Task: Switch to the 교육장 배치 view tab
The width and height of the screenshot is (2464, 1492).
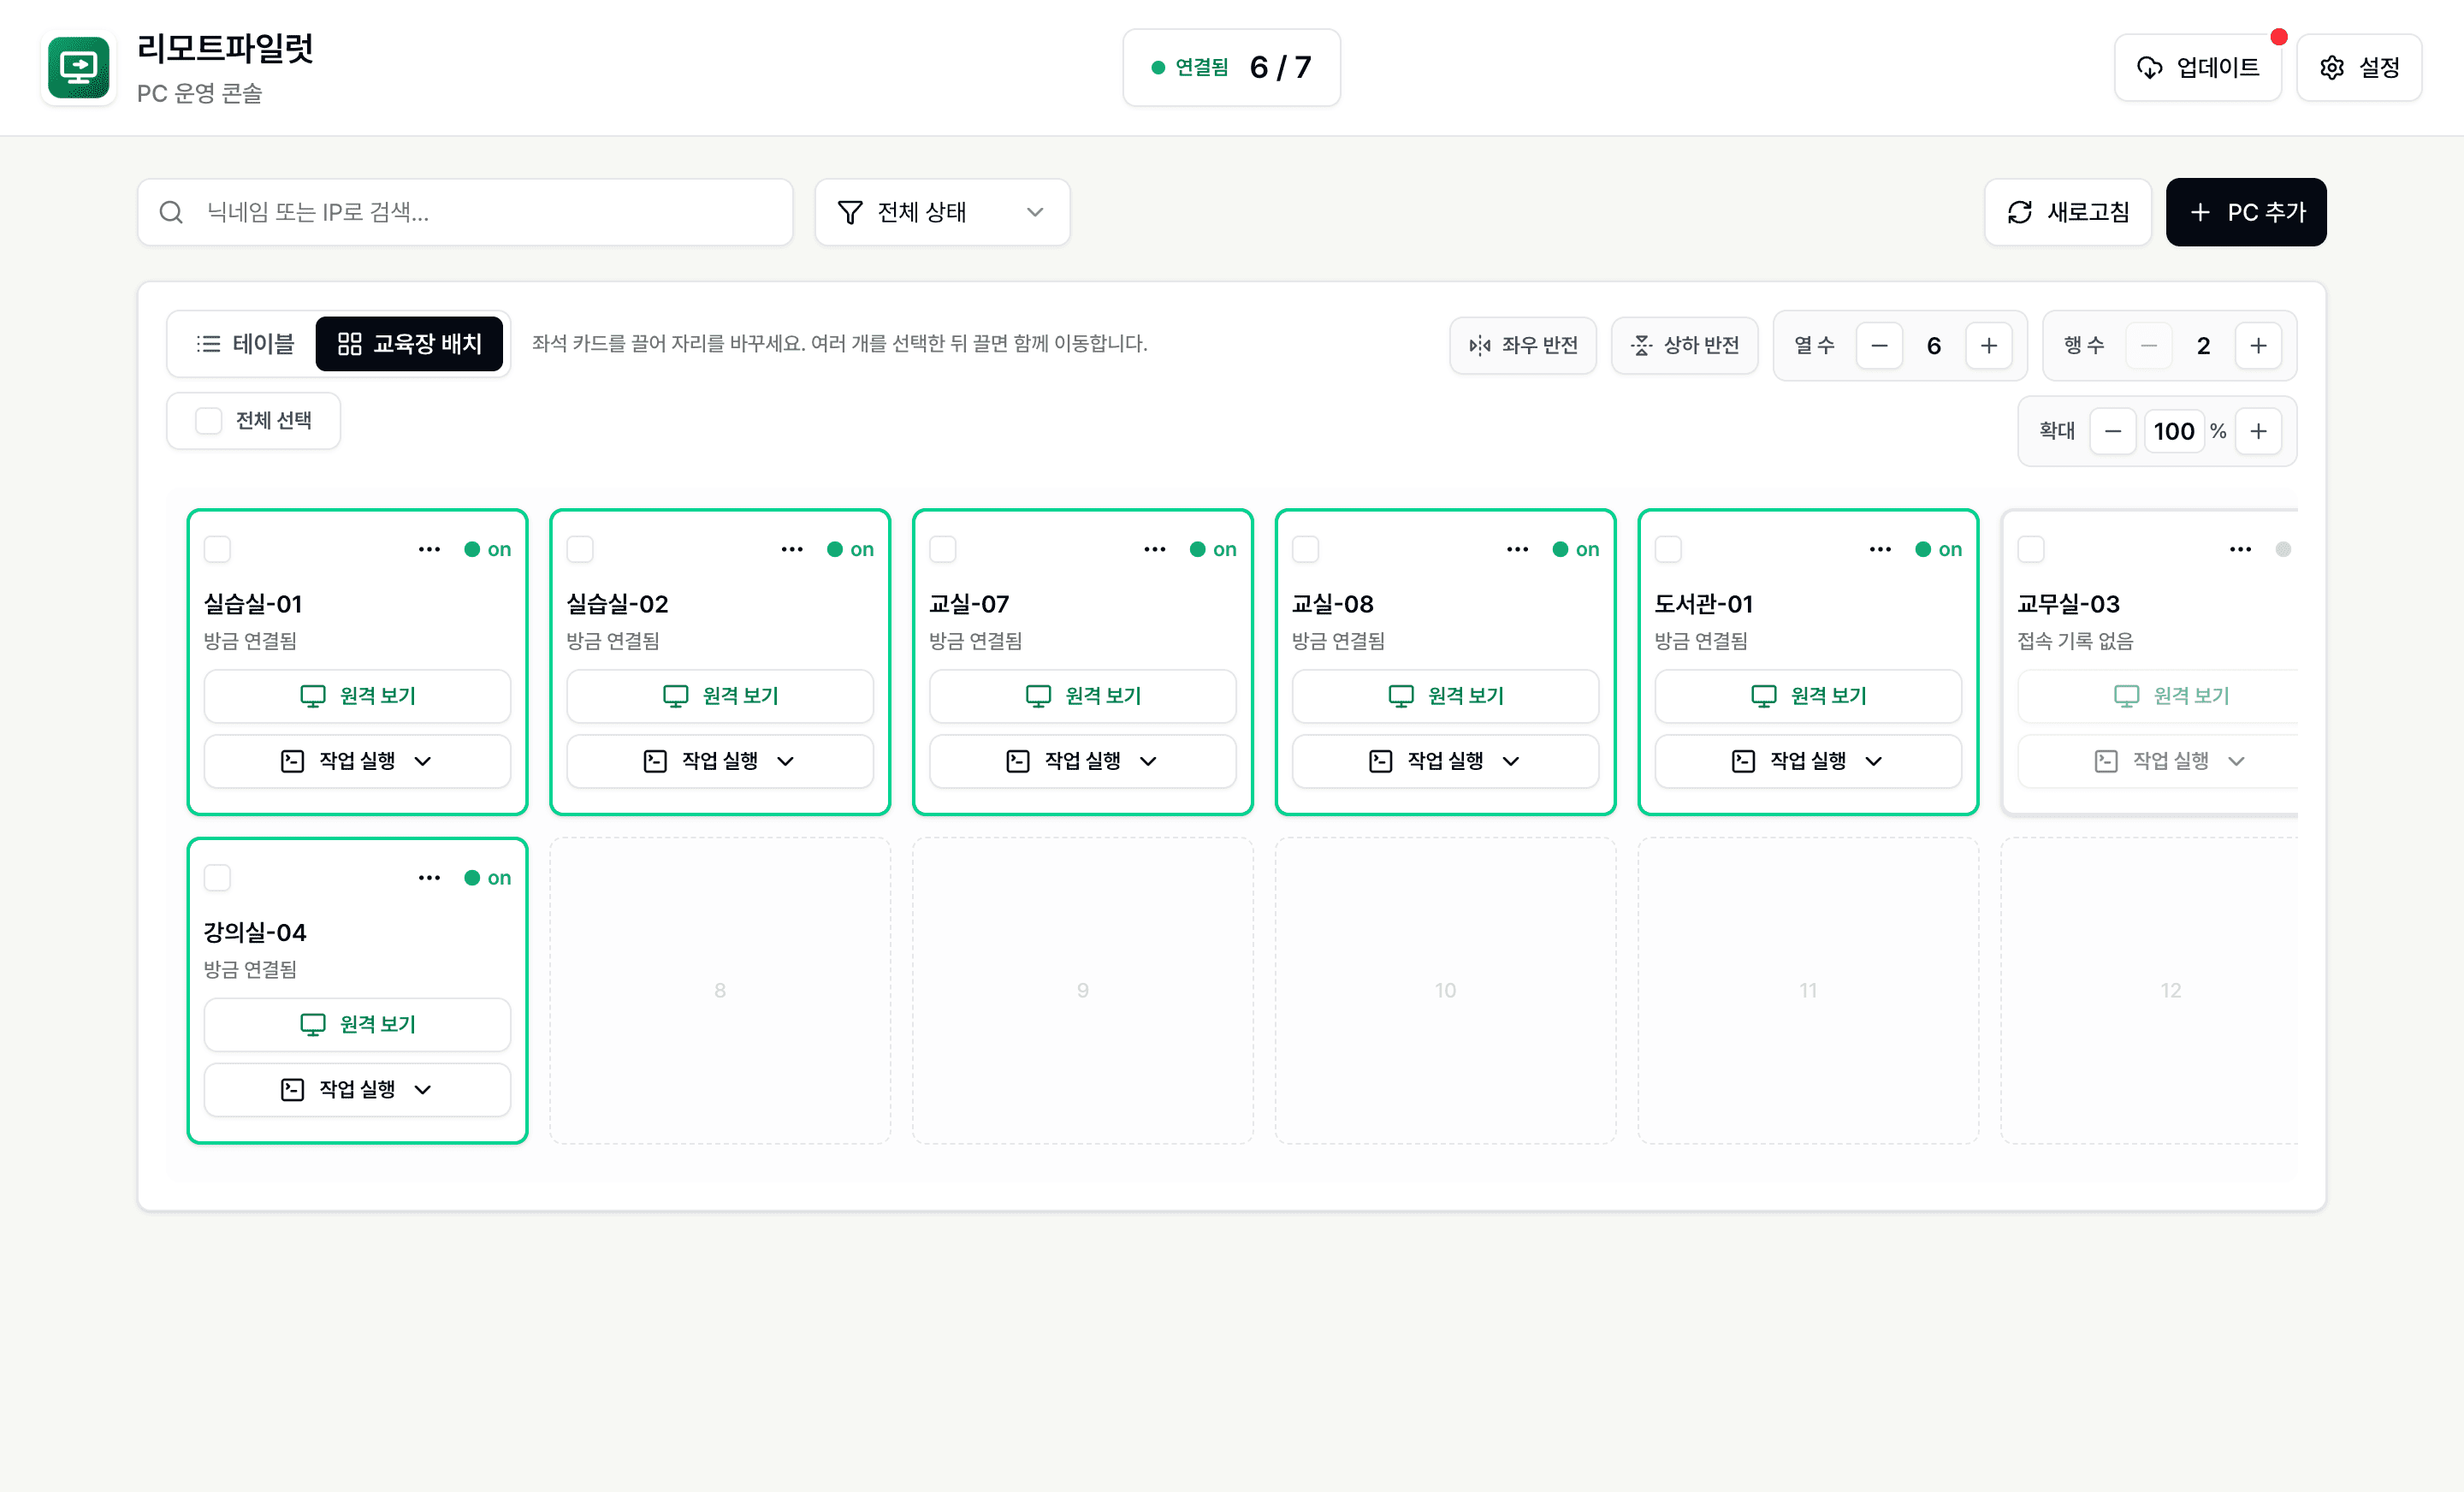Action: click(x=409, y=344)
